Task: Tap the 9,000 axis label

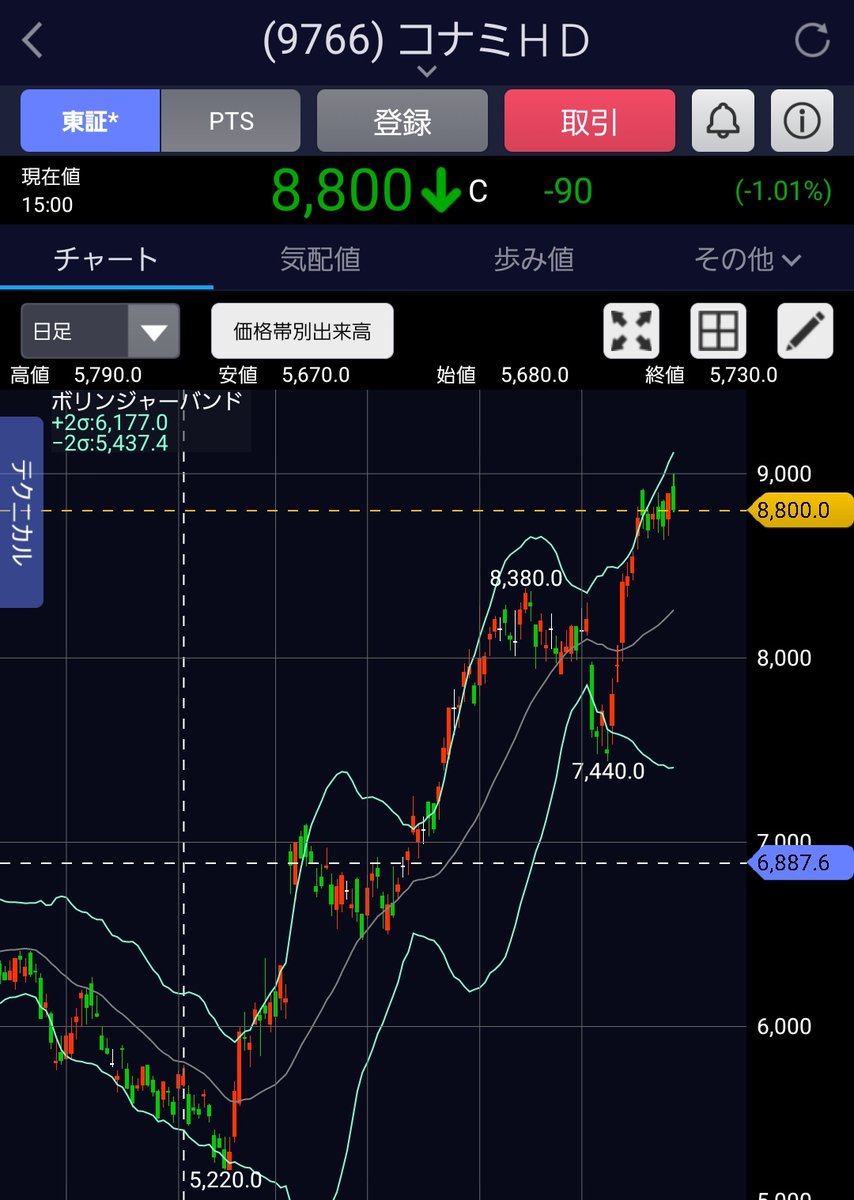Action: click(x=784, y=474)
